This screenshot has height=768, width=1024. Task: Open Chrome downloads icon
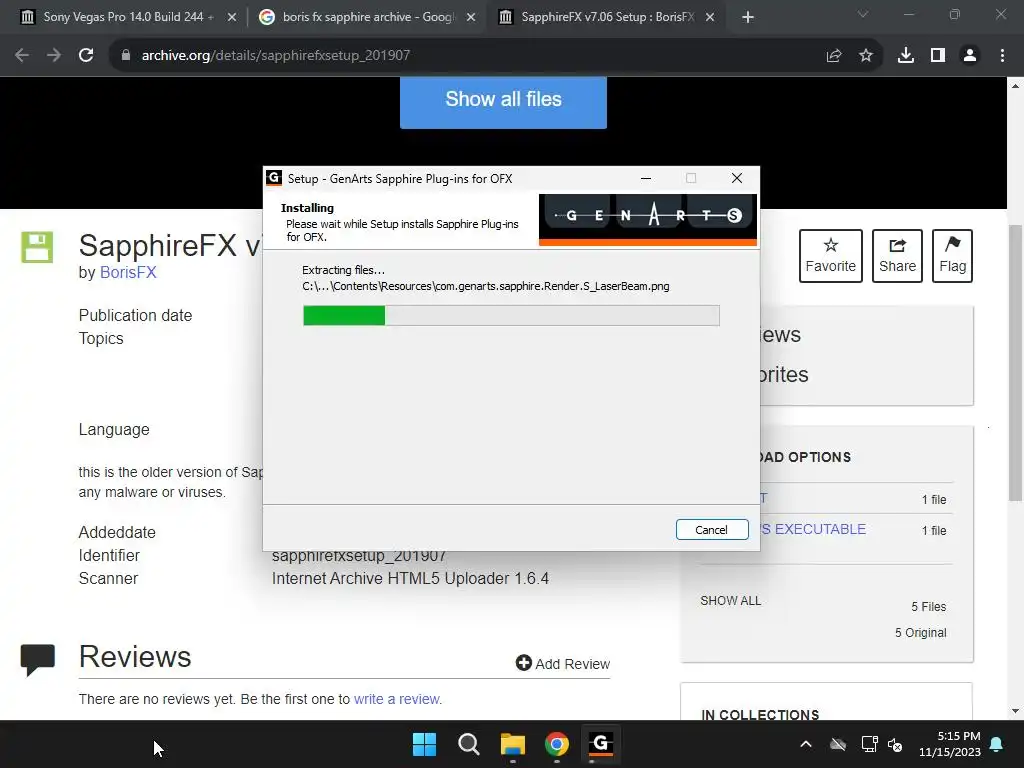coord(905,56)
